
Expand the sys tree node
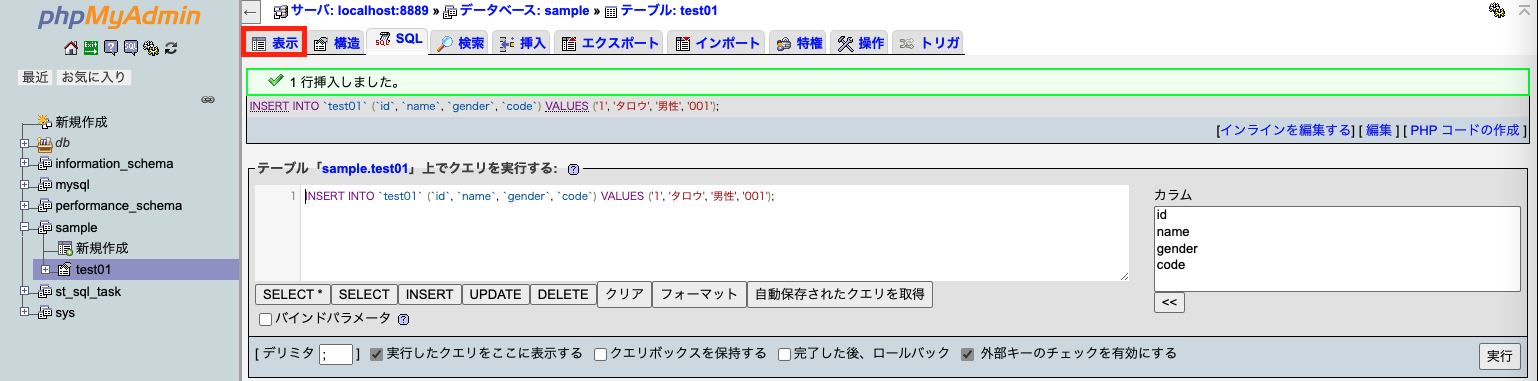(x=25, y=312)
